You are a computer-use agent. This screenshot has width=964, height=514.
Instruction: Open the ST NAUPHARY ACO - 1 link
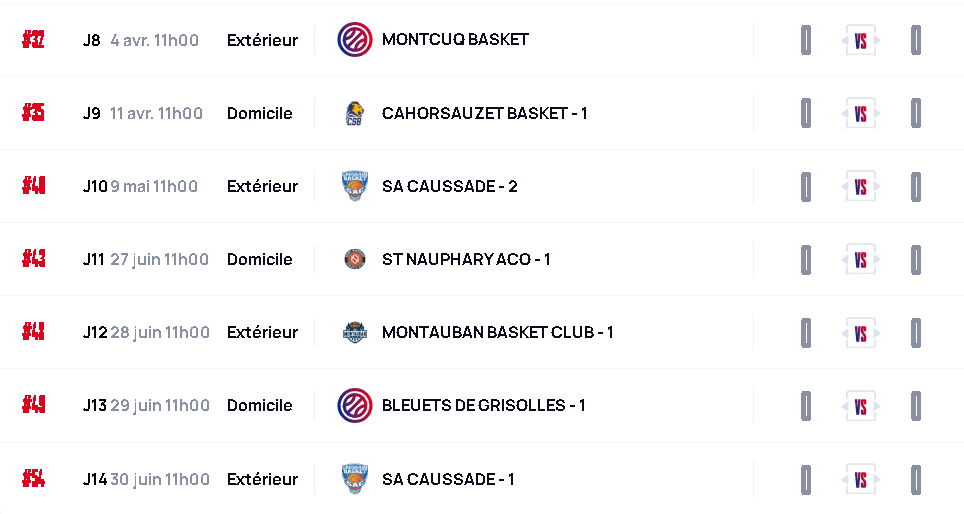tap(466, 259)
